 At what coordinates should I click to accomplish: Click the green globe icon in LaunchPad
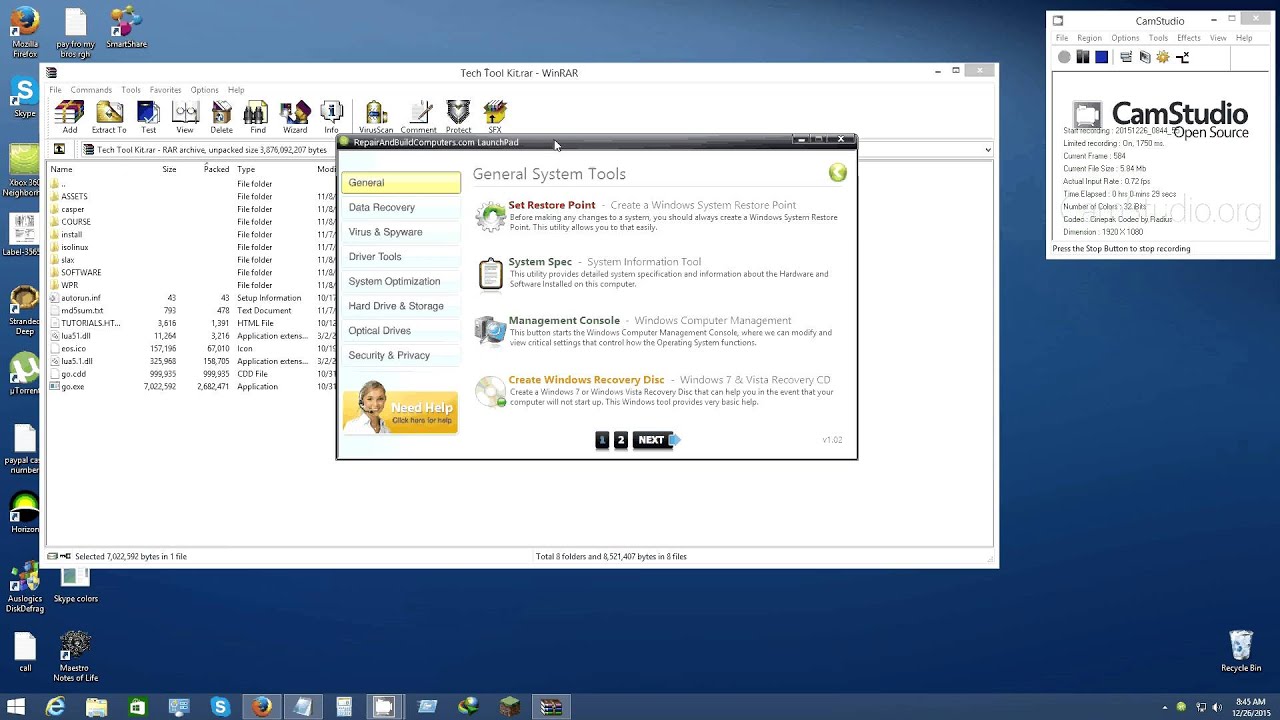[838, 173]
